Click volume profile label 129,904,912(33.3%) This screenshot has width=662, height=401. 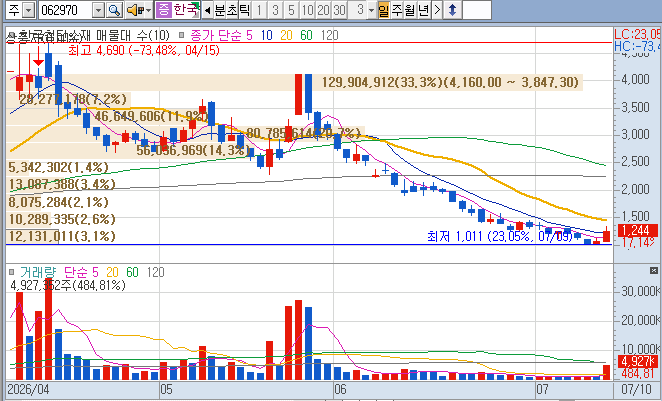pyautogui.click(x=382, y=82)
